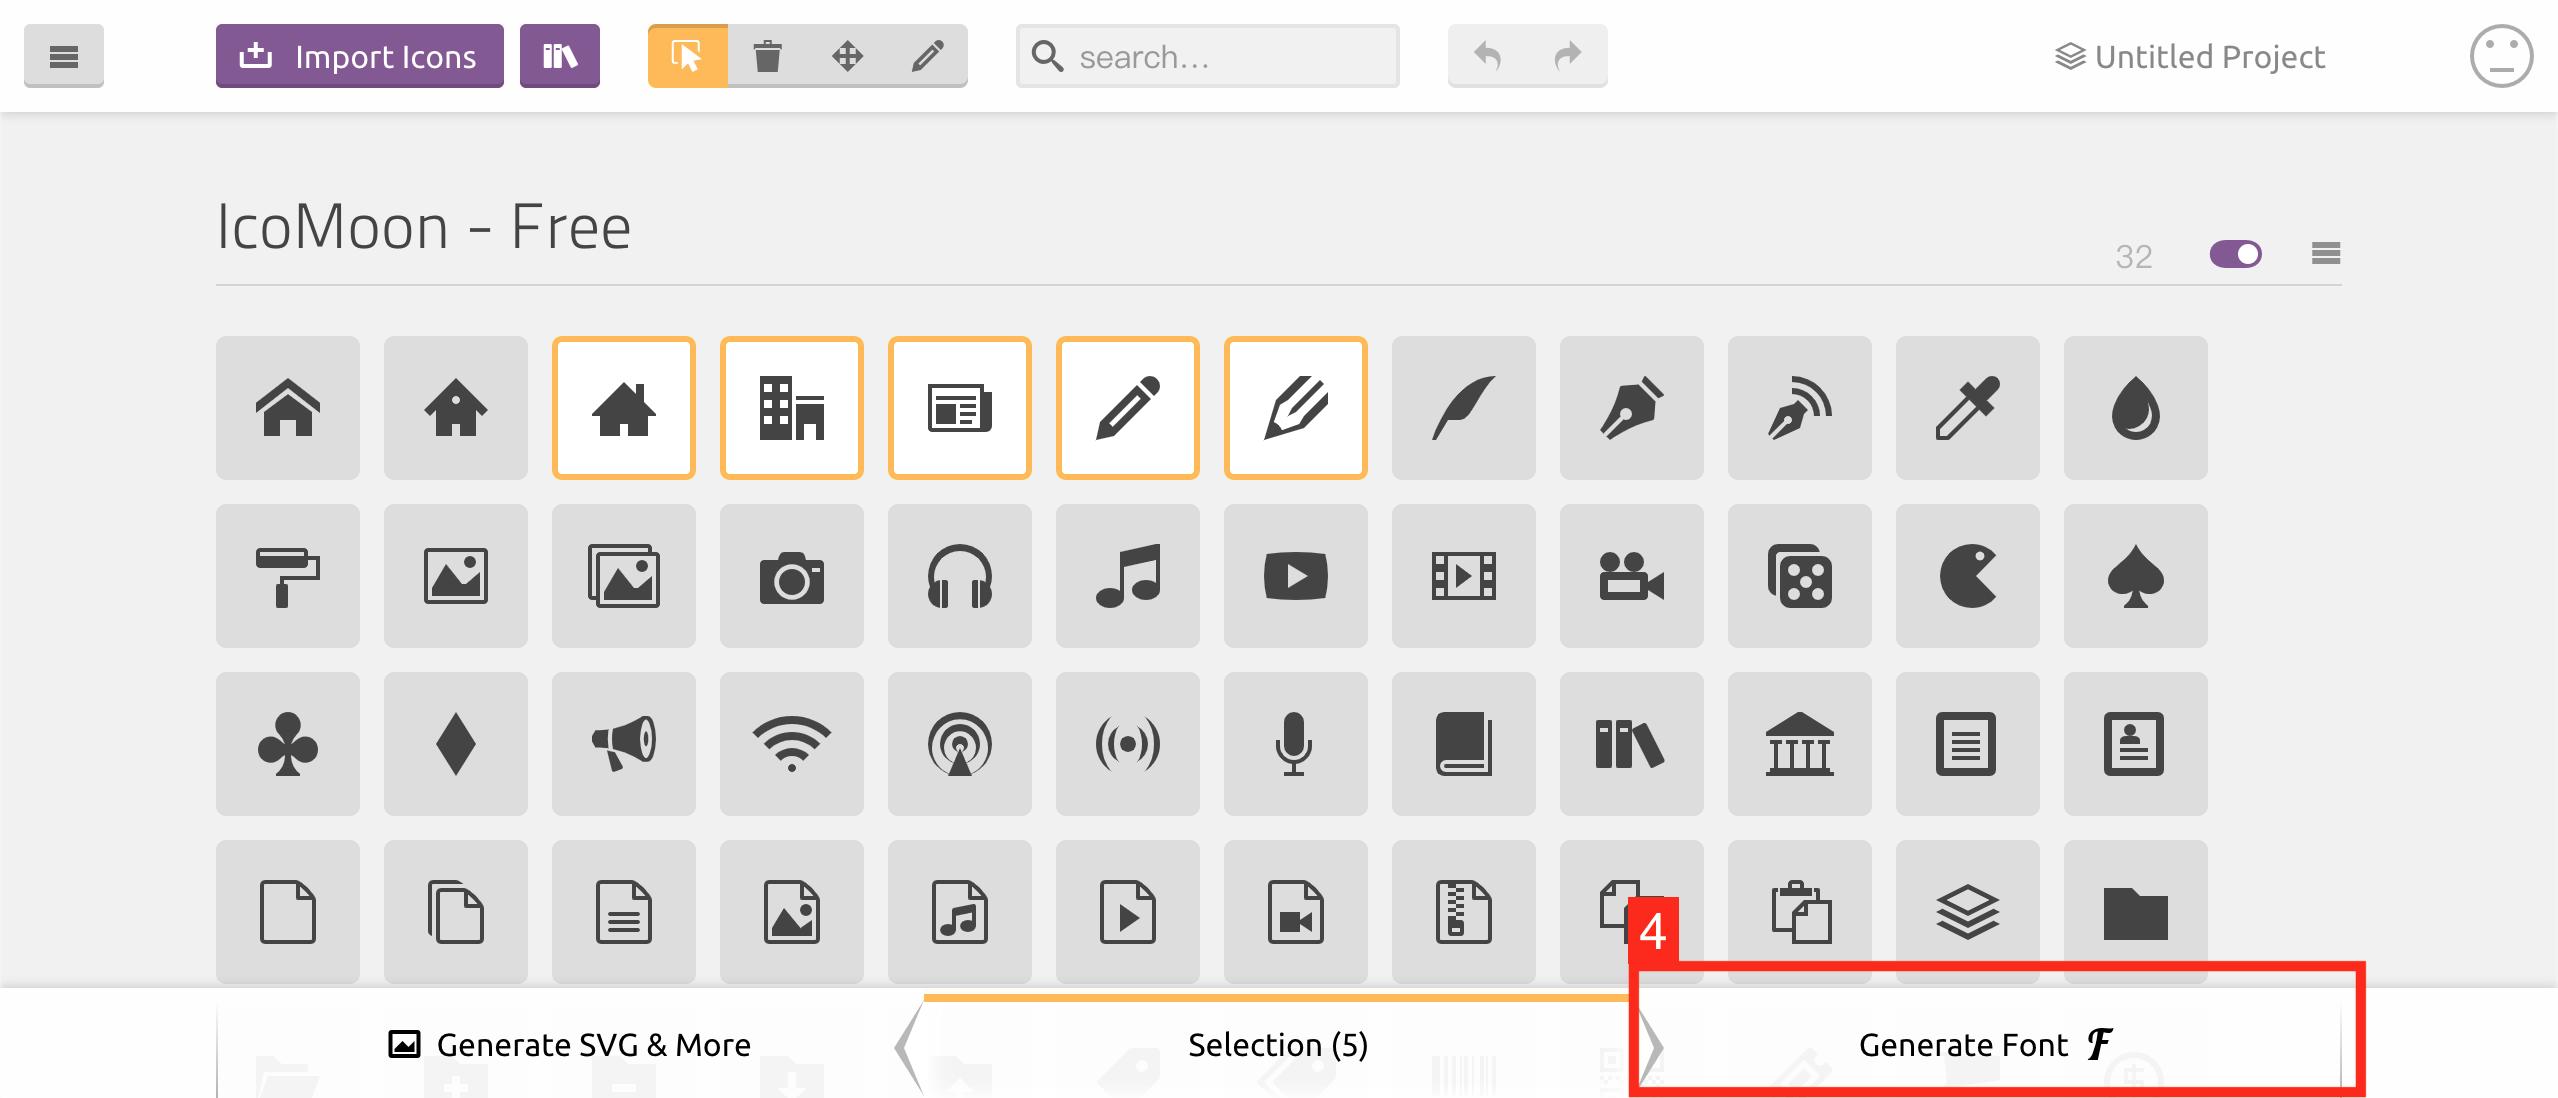Select the profile card icon

(x=2136, y=744)
